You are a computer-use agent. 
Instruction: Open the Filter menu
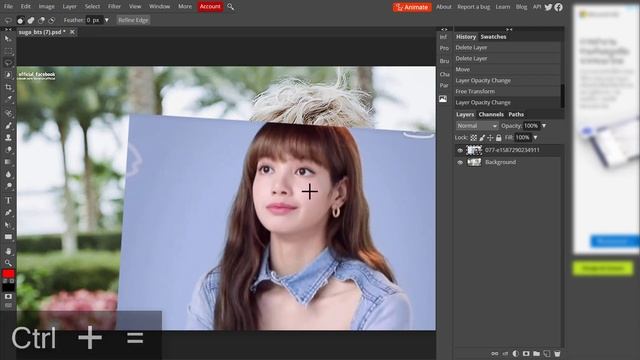coord(114,7)
